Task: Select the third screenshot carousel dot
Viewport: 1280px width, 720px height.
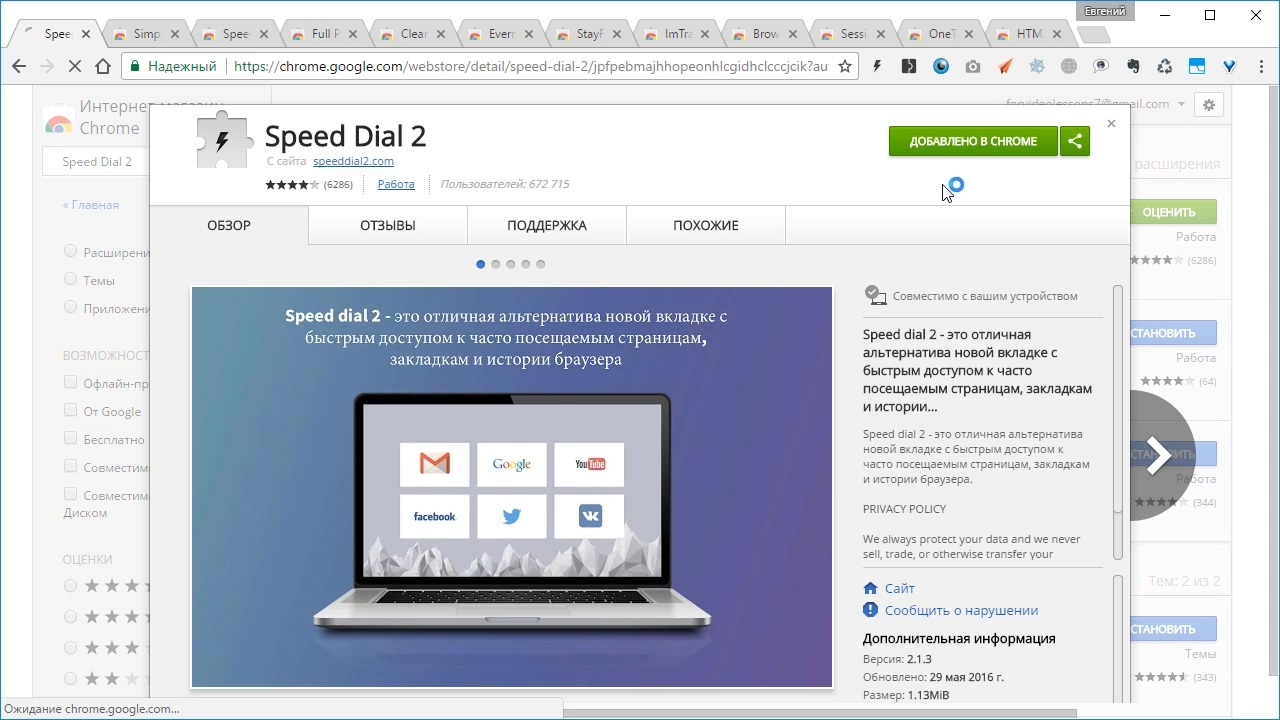Action: coord(511,264)
